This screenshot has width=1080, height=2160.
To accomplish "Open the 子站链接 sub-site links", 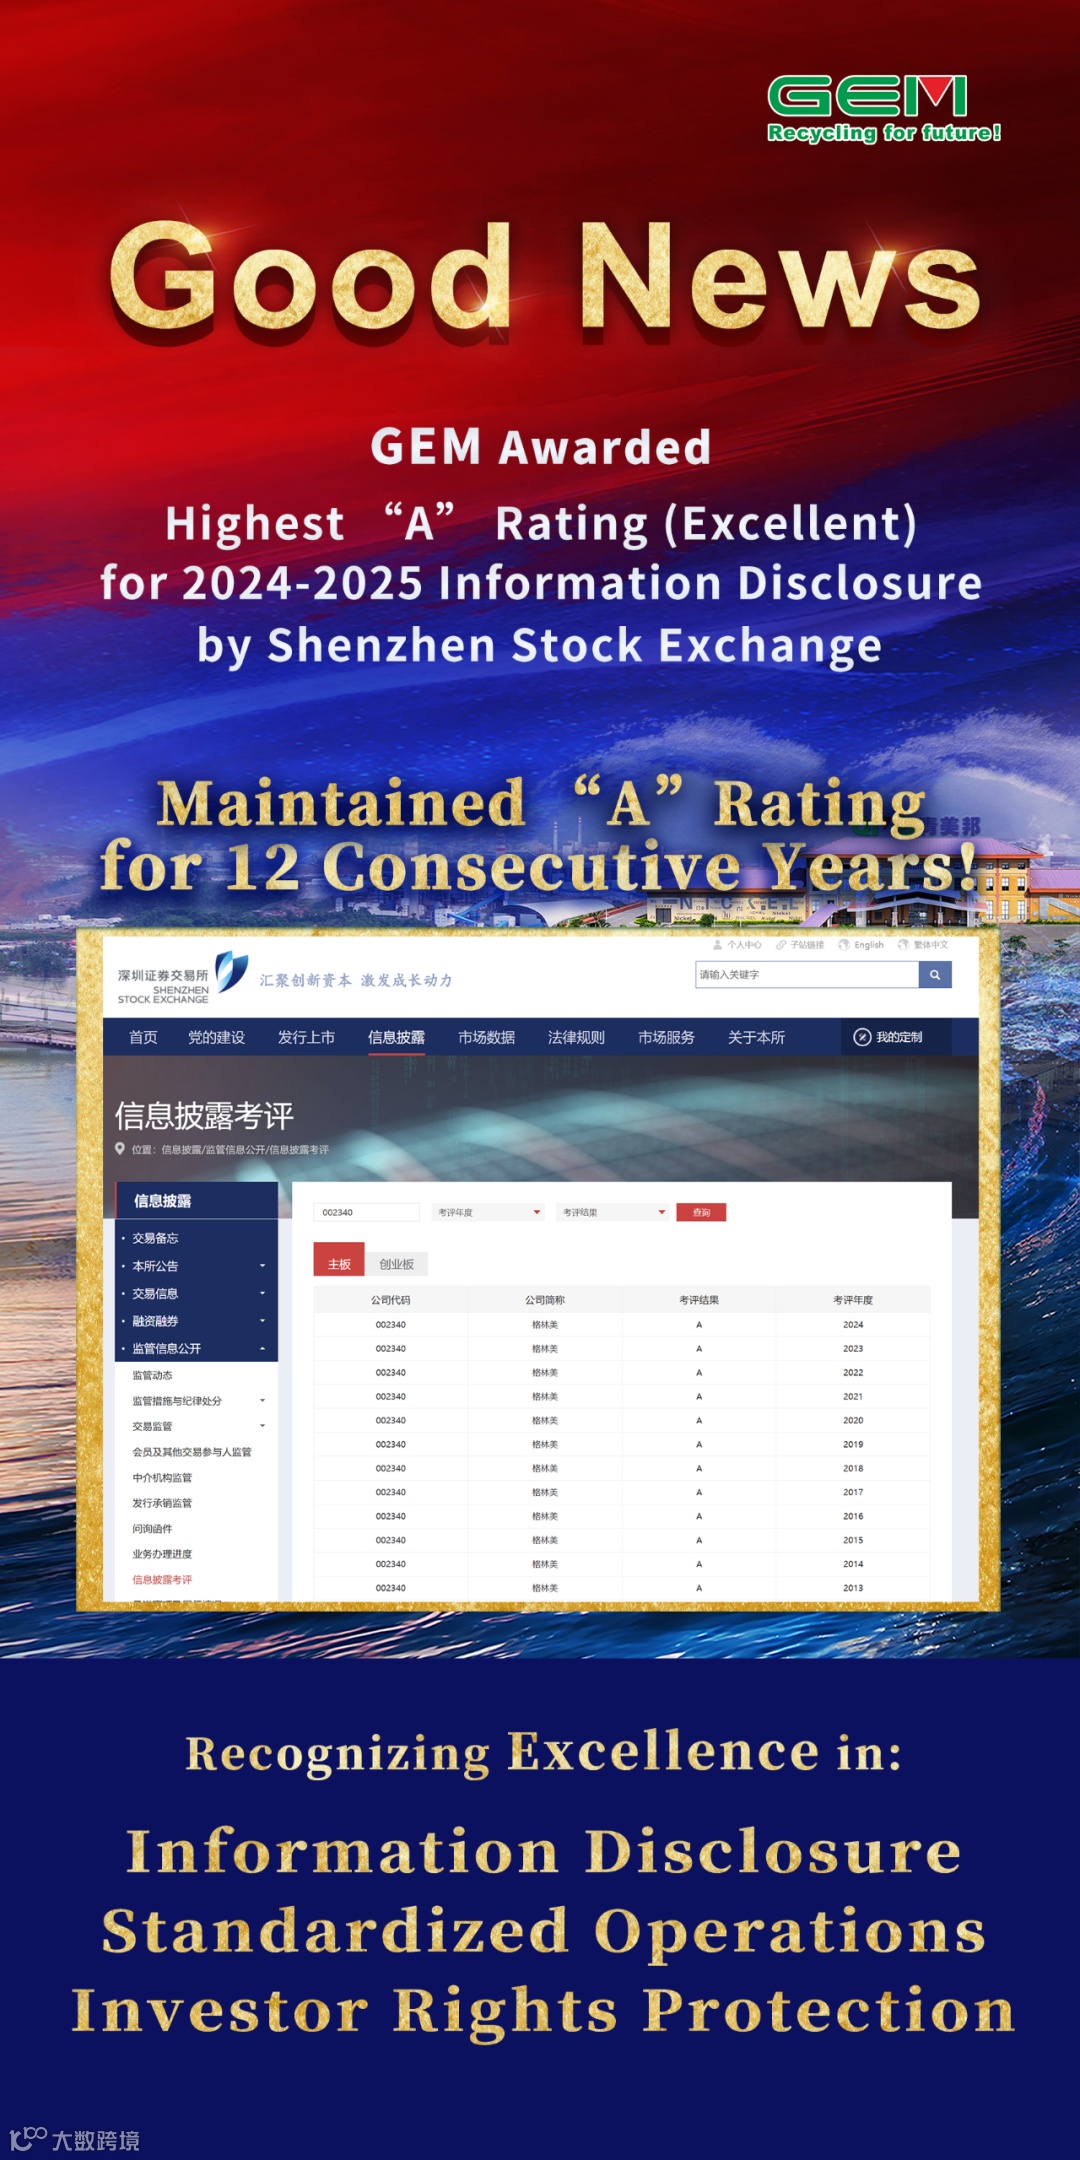I will point(800,945).
